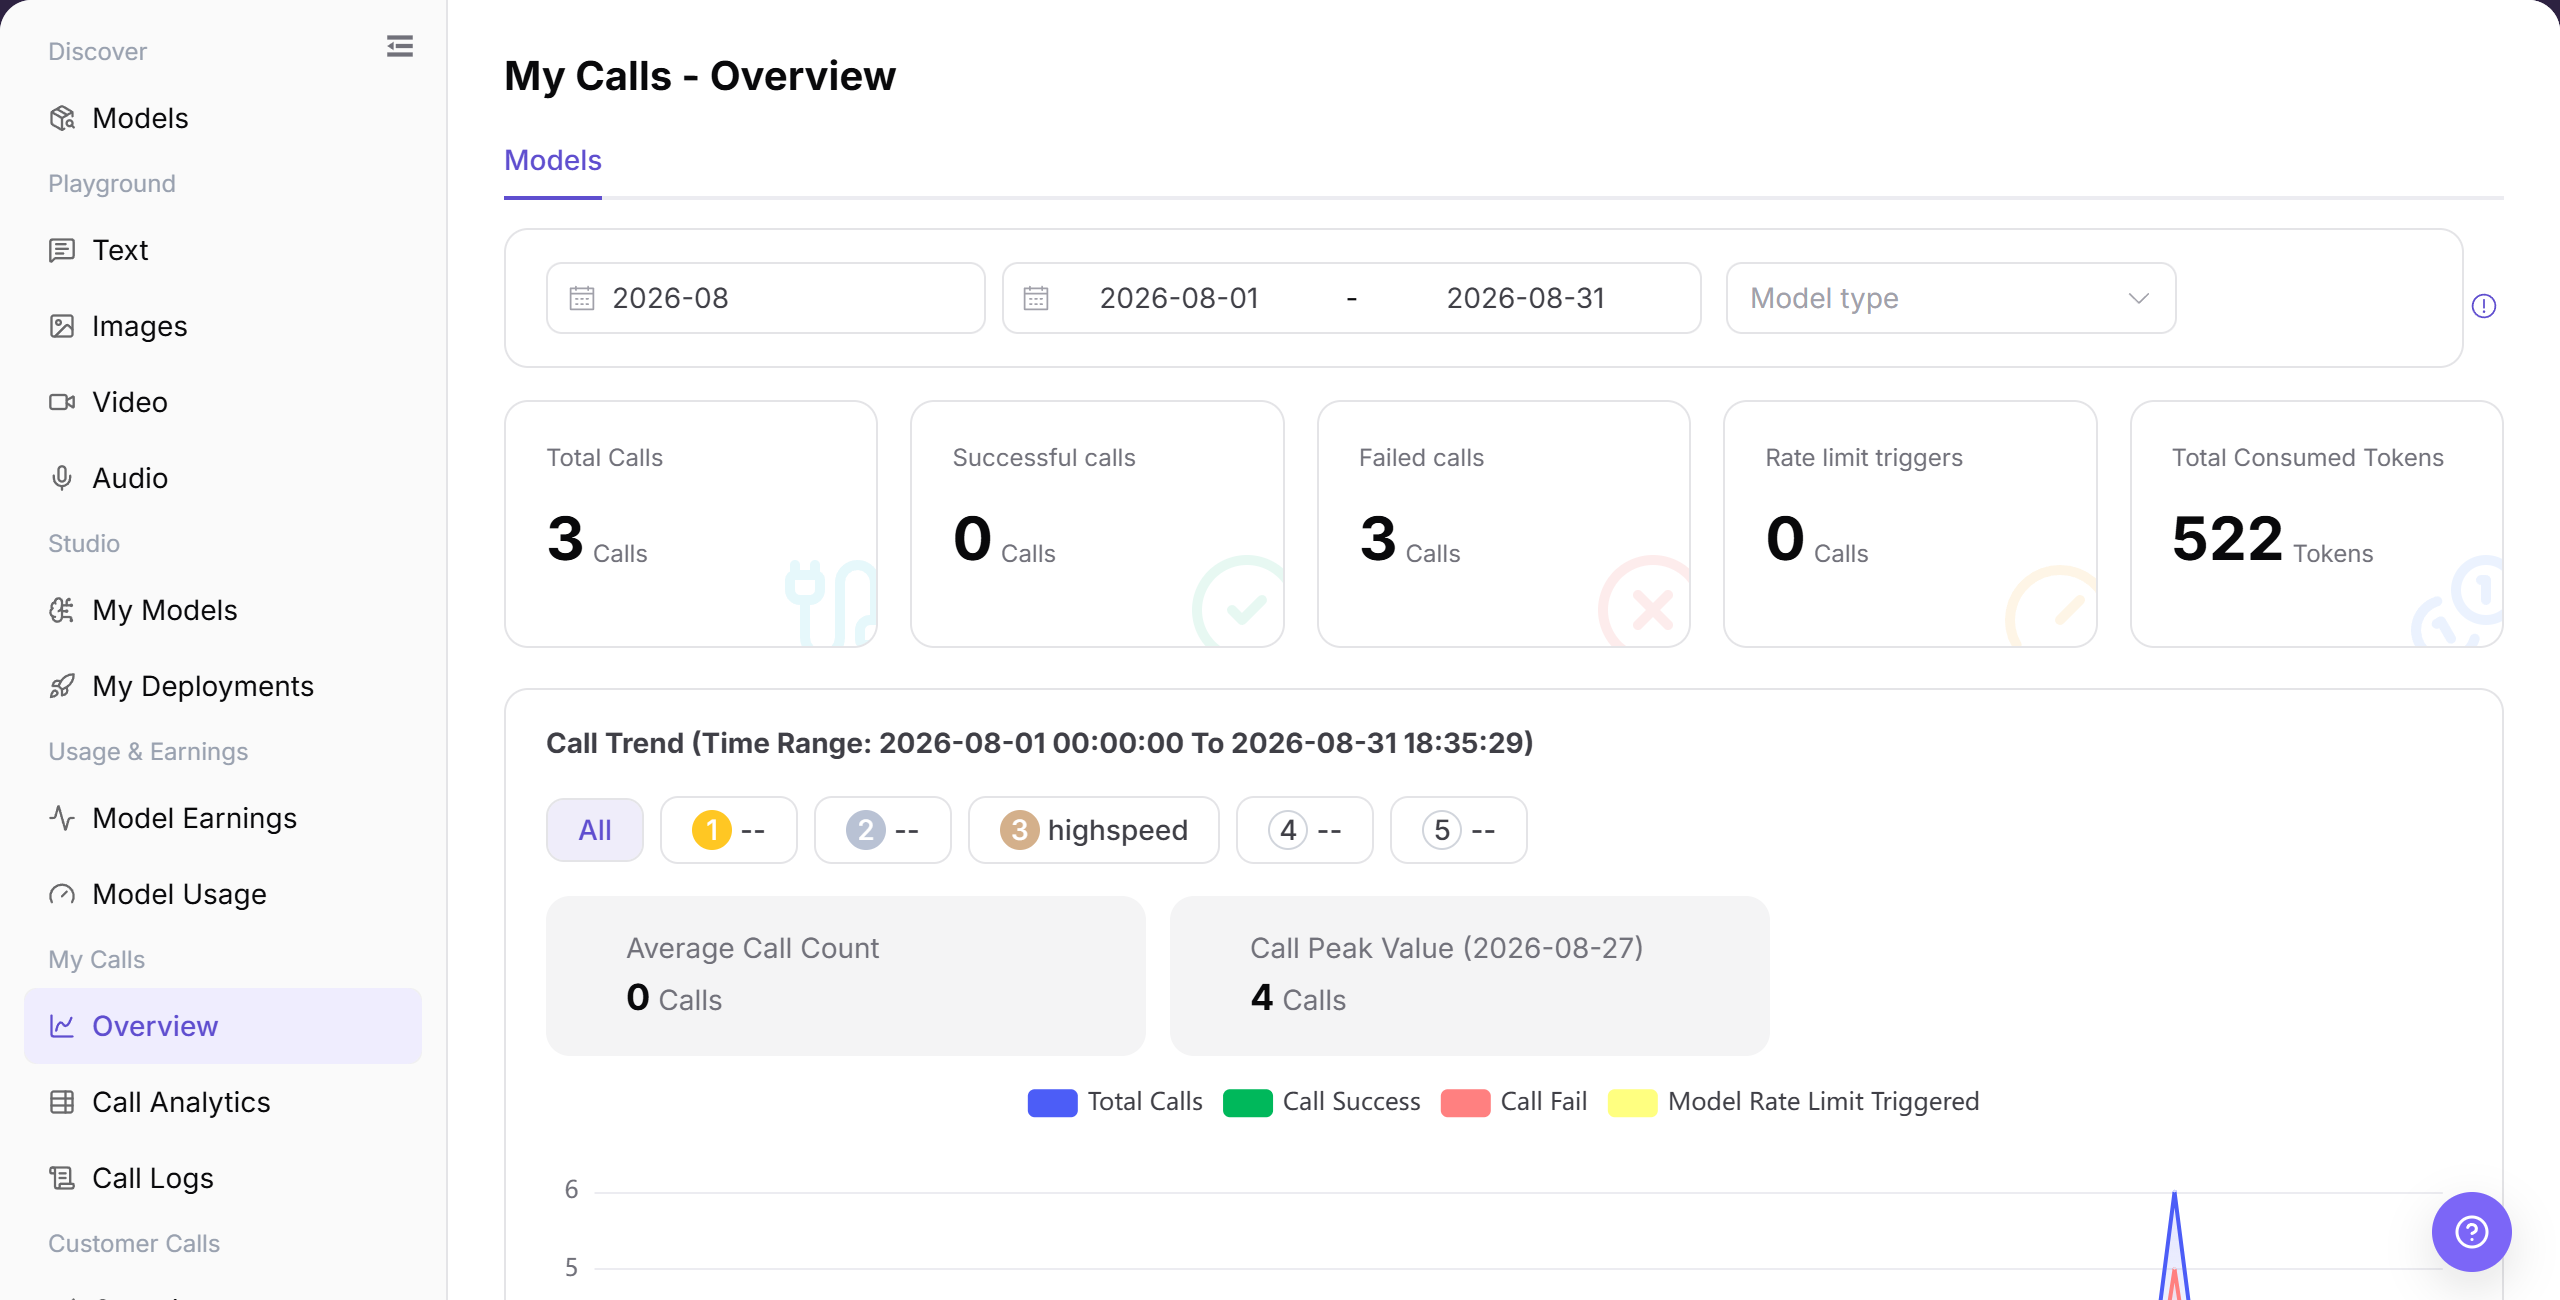Navigate to Audio playground
The image size is (2560, 1300).
coord(223,478)
